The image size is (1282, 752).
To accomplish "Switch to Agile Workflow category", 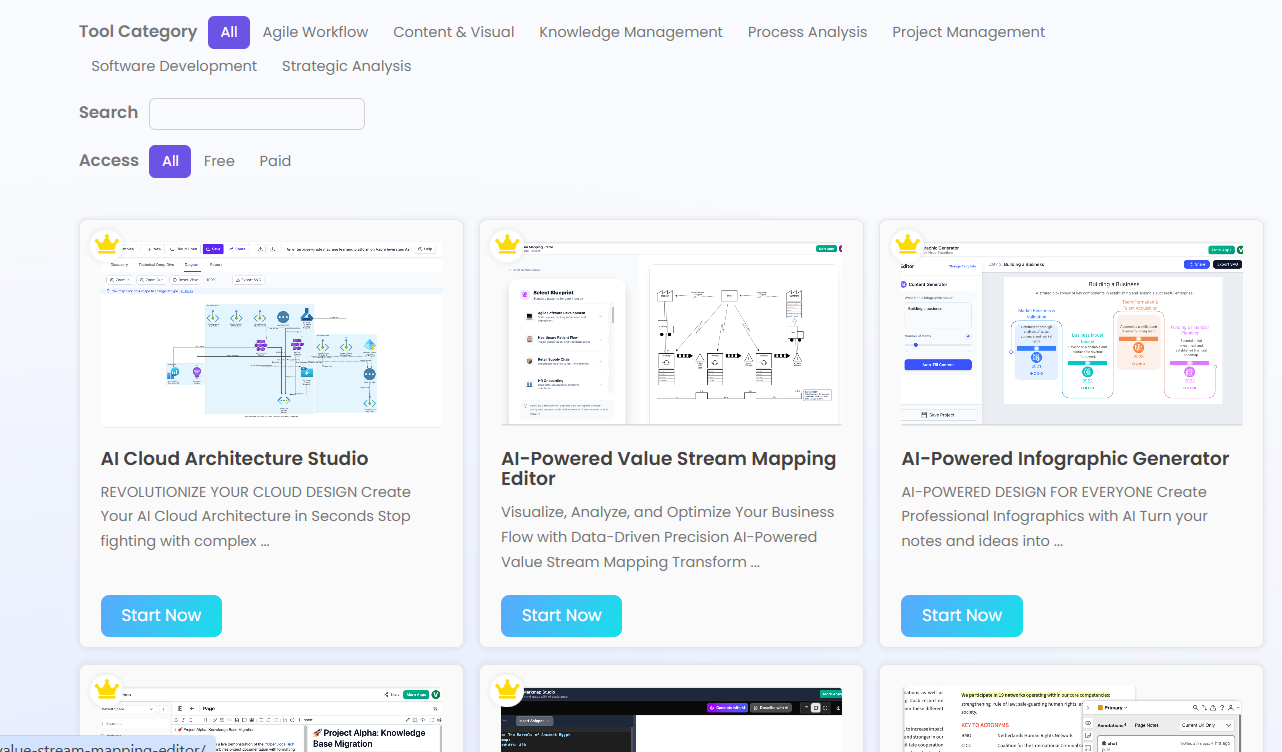I will click(x=315, y=32).
